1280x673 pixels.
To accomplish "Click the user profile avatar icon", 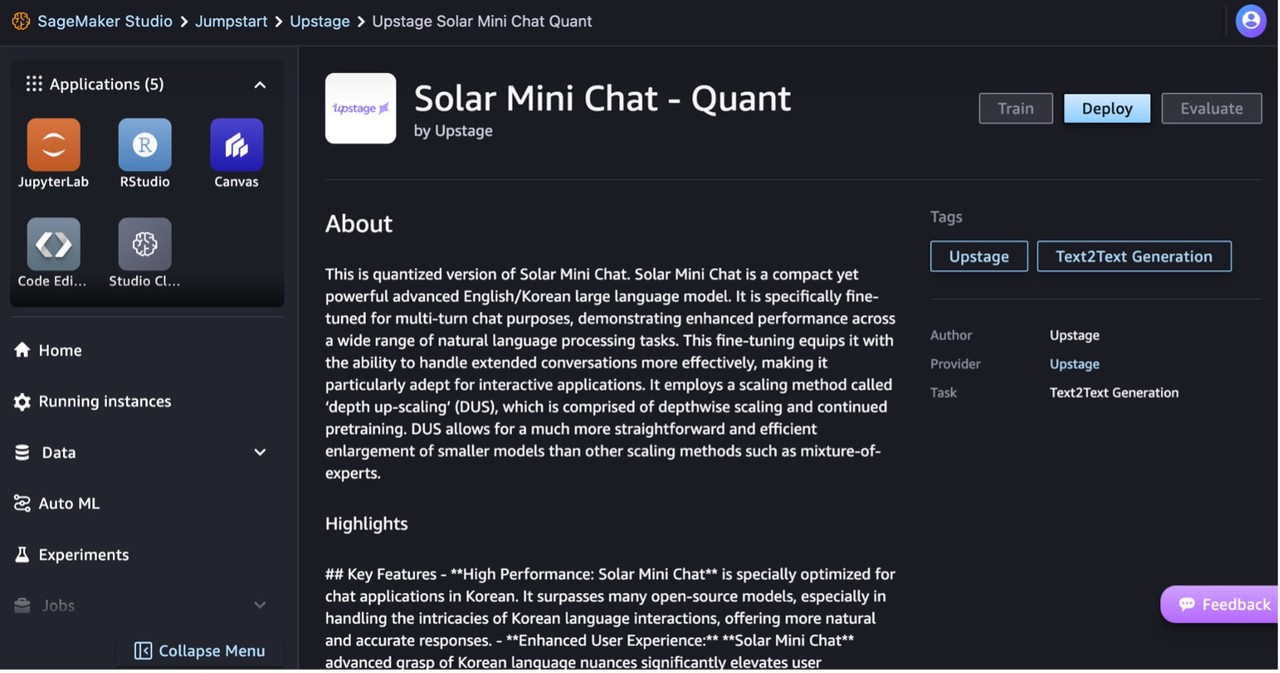I will (x=1250, y=21).
